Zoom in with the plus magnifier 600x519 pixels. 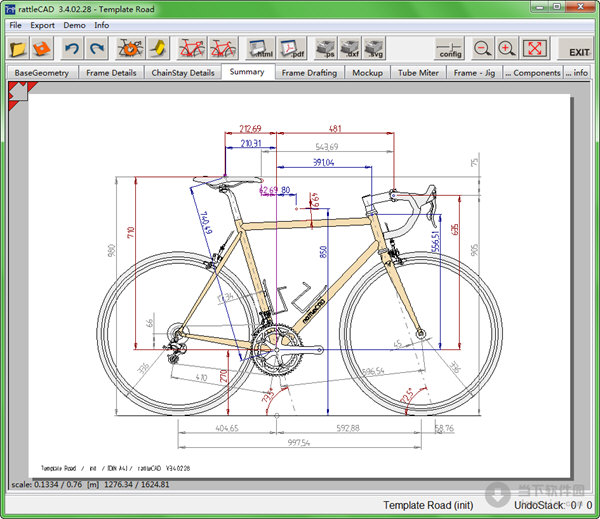click(x=507, y=49)
